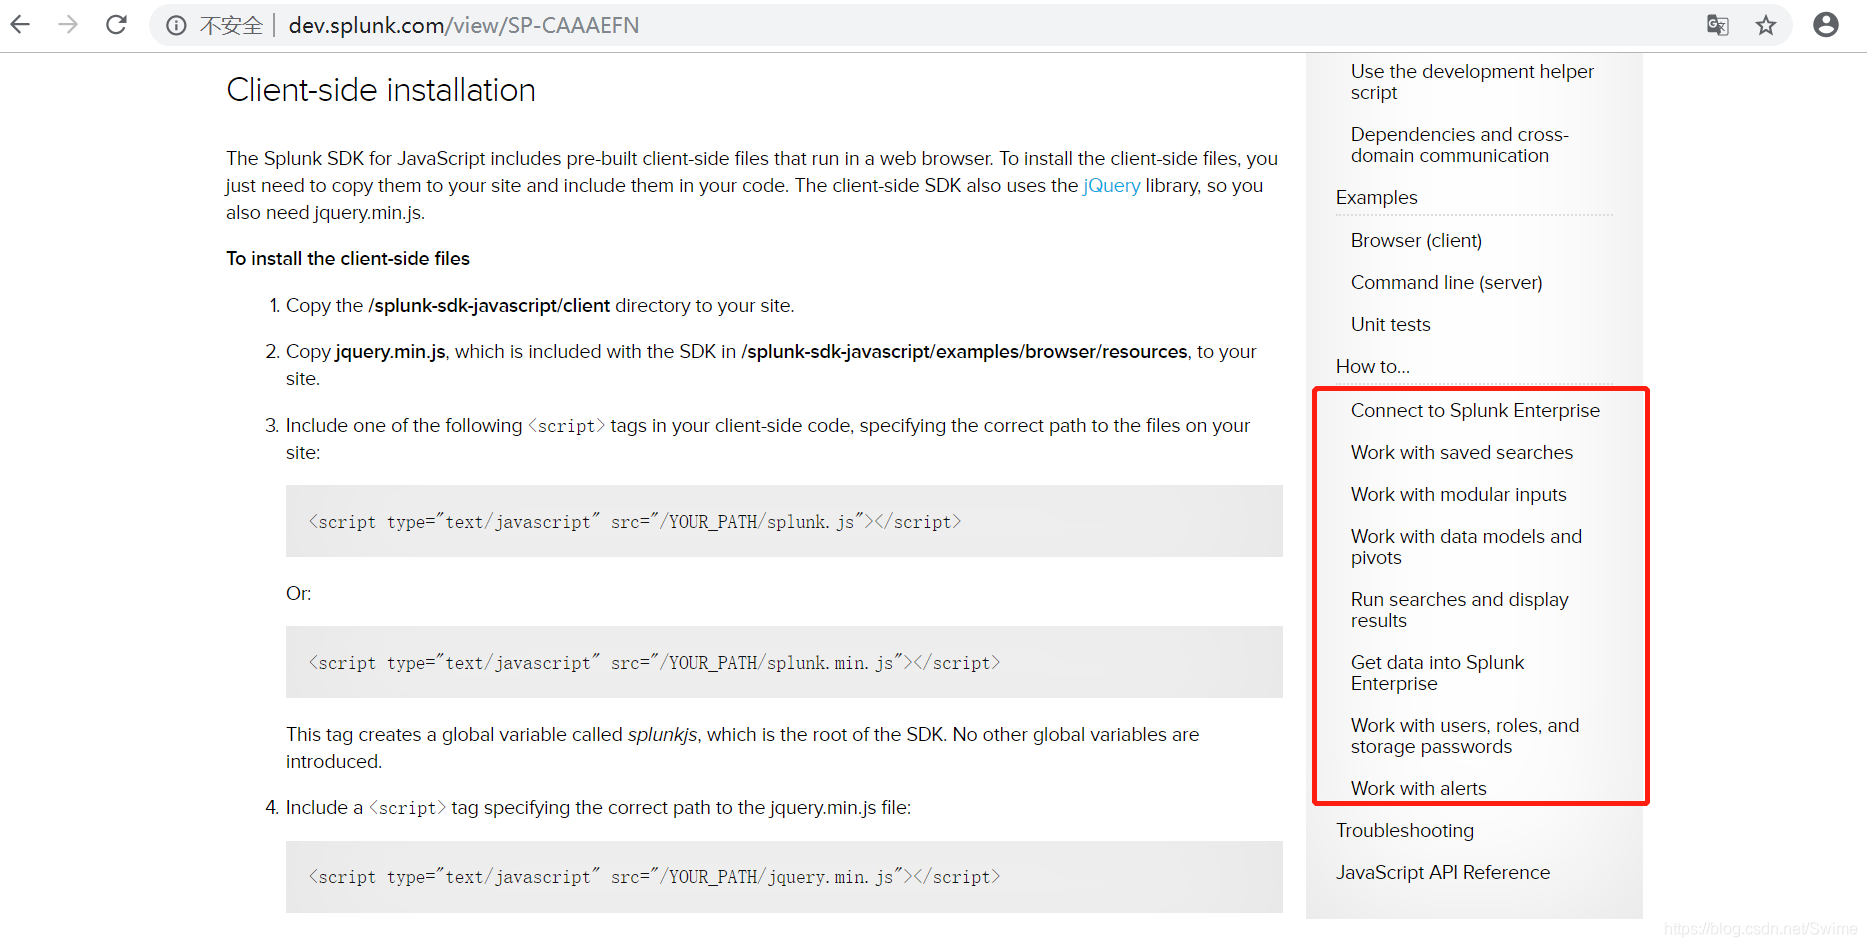Open Work with alerts guide
The height and width of the screenshot is (947, 1867).
1418,788
